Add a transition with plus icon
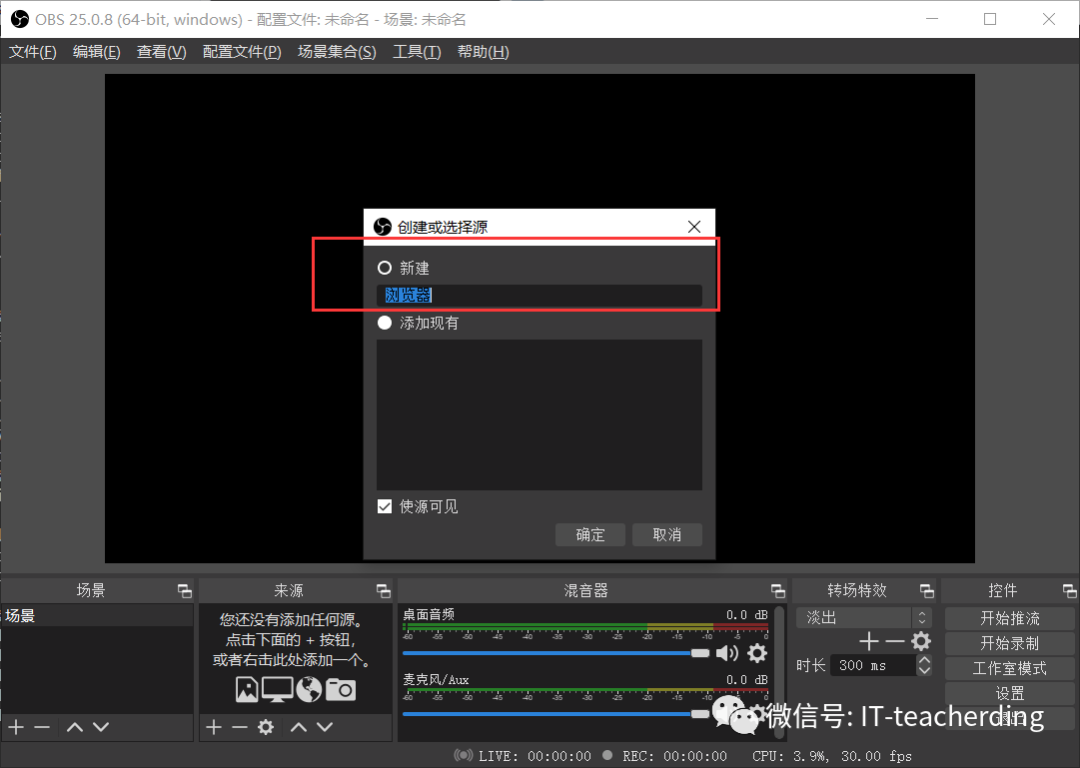The width and height of the screenshot is (1080, 768). (869, 642)
